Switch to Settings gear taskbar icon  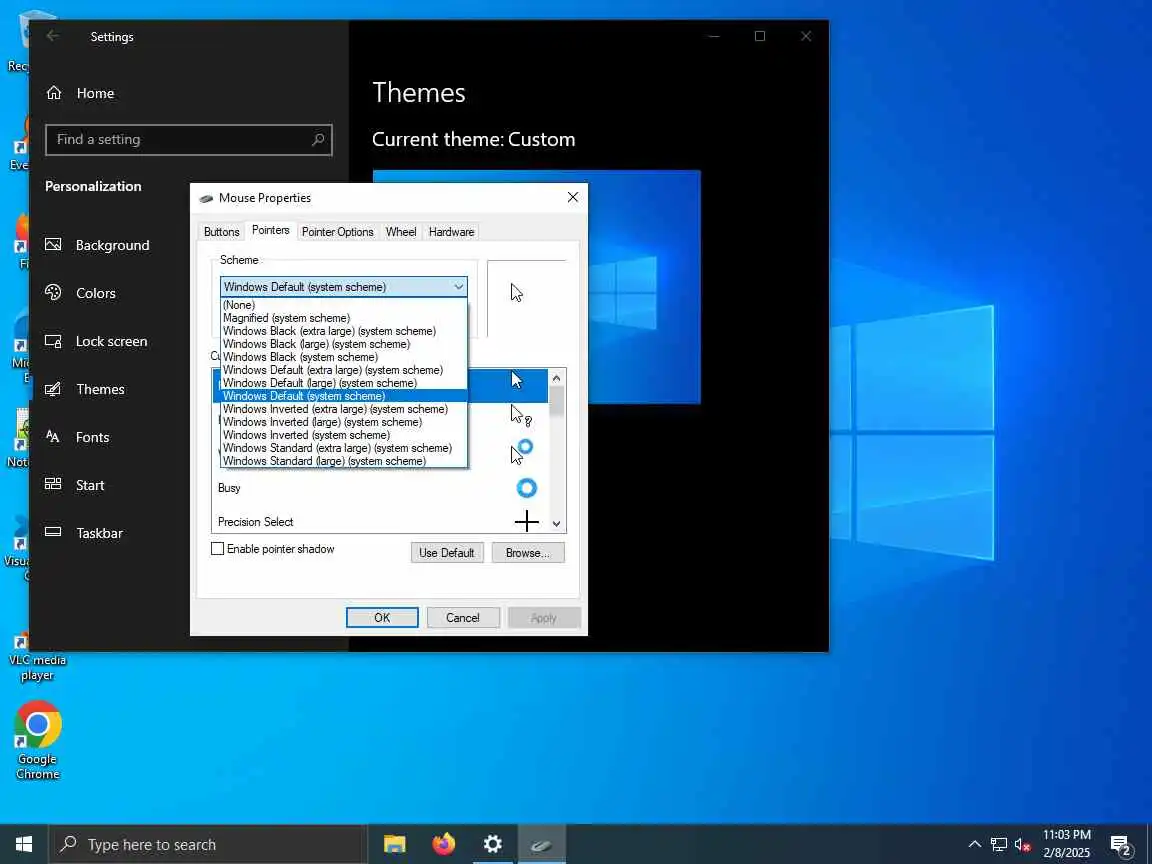pyautogui.click(x=492, y=844)
